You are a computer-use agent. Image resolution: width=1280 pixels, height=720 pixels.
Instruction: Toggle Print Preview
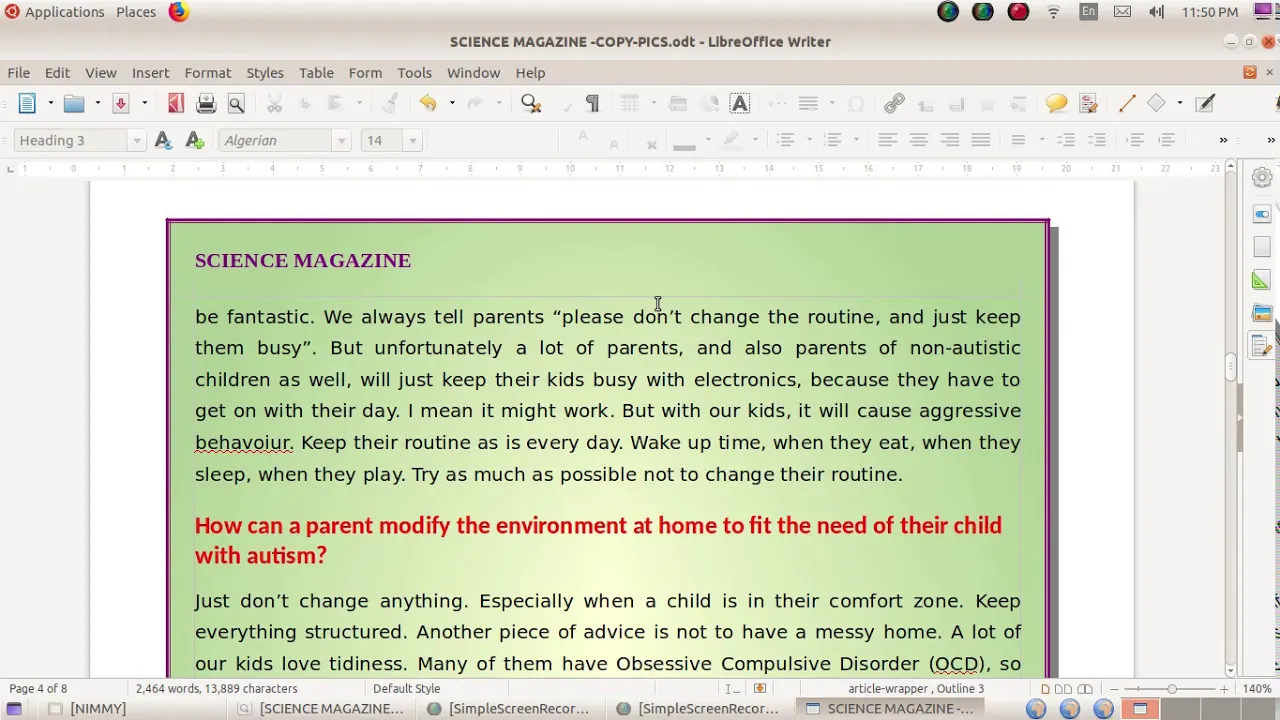pyautogui.click(x=236, y=103)
